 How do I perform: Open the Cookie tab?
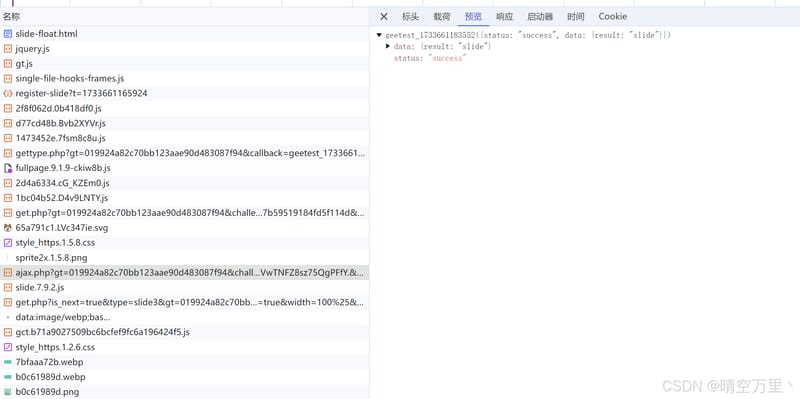click(613, 17)
